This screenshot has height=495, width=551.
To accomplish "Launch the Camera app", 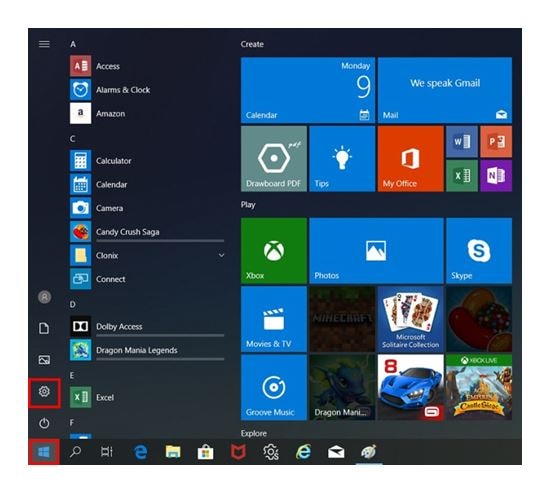I will (147, 208).
